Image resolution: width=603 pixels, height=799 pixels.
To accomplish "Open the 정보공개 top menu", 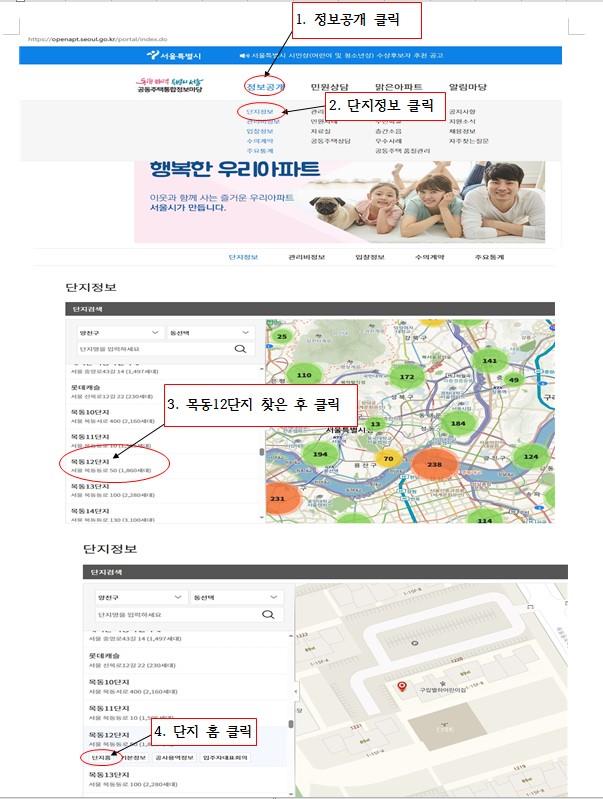I will coord(265,87).
